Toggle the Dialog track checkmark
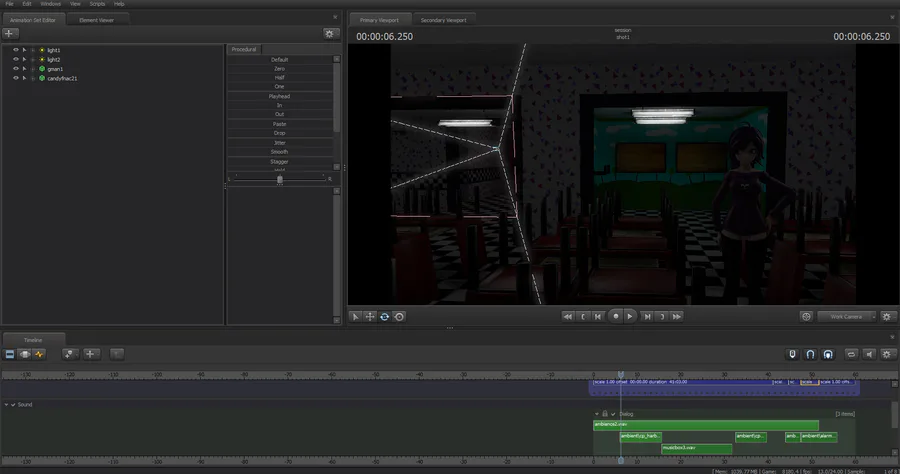The width and height of the screenshot is (900, 474). (x=613, y=414)
